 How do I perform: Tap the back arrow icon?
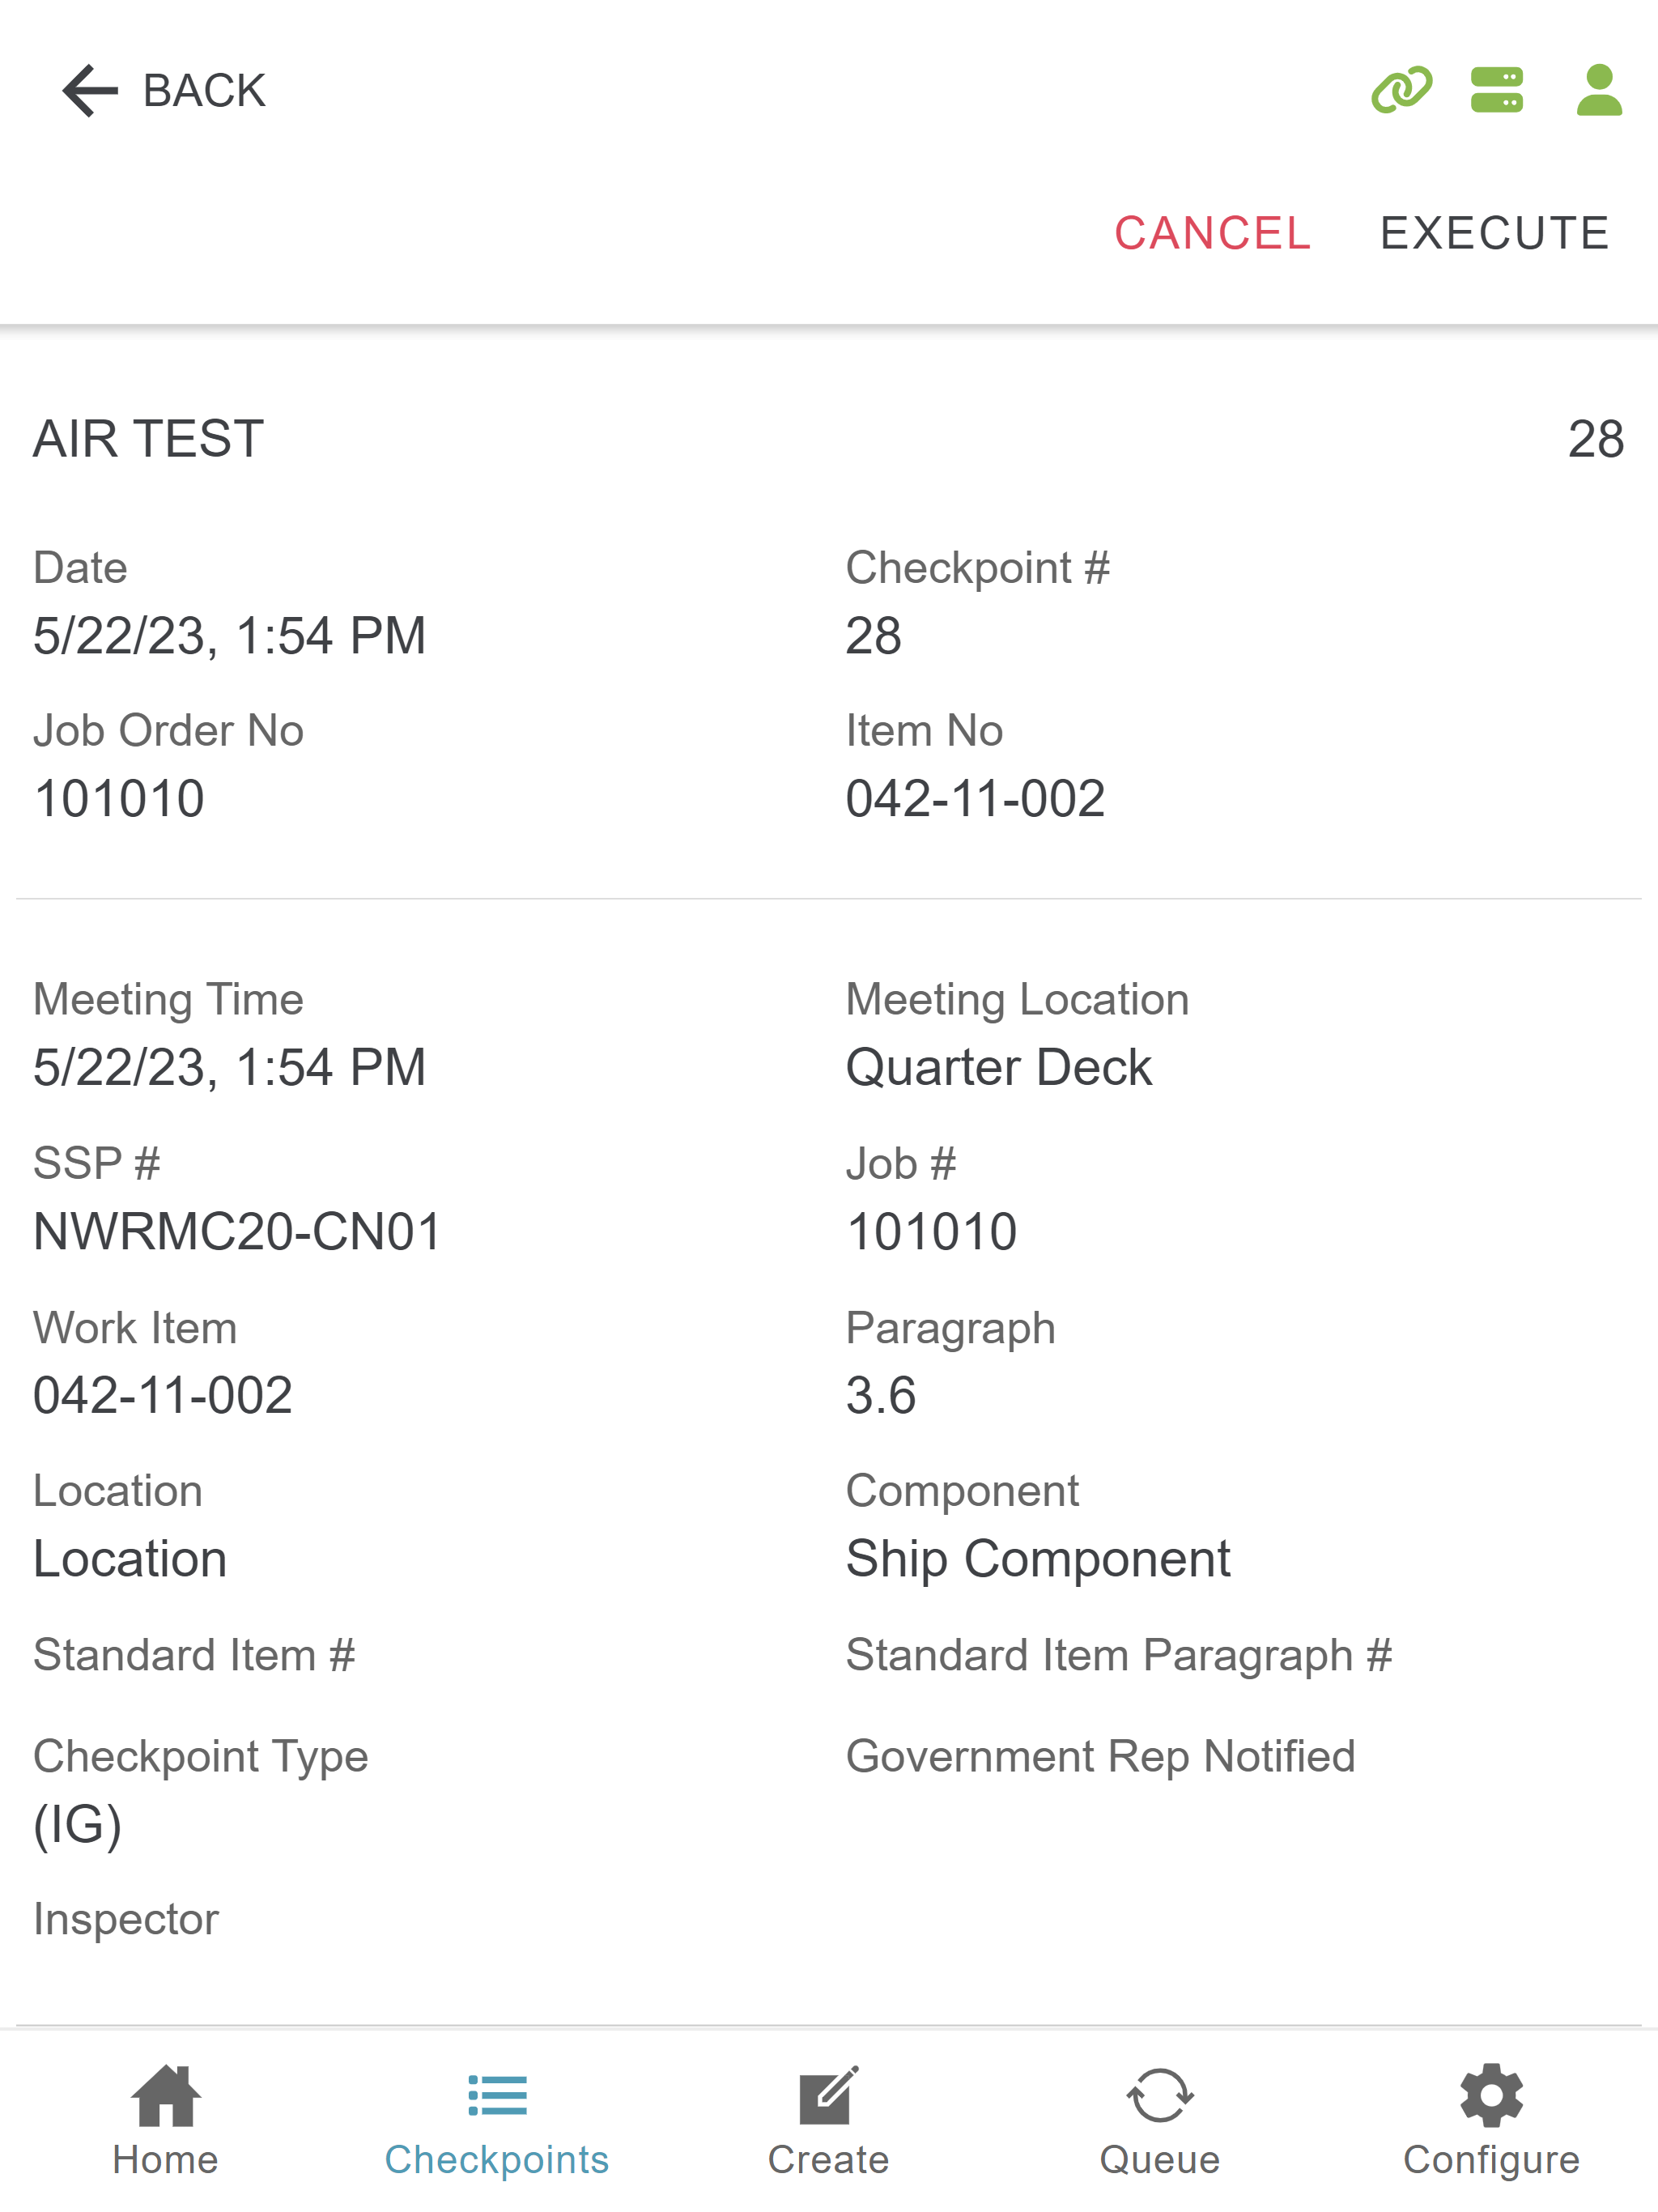[90, 91]
